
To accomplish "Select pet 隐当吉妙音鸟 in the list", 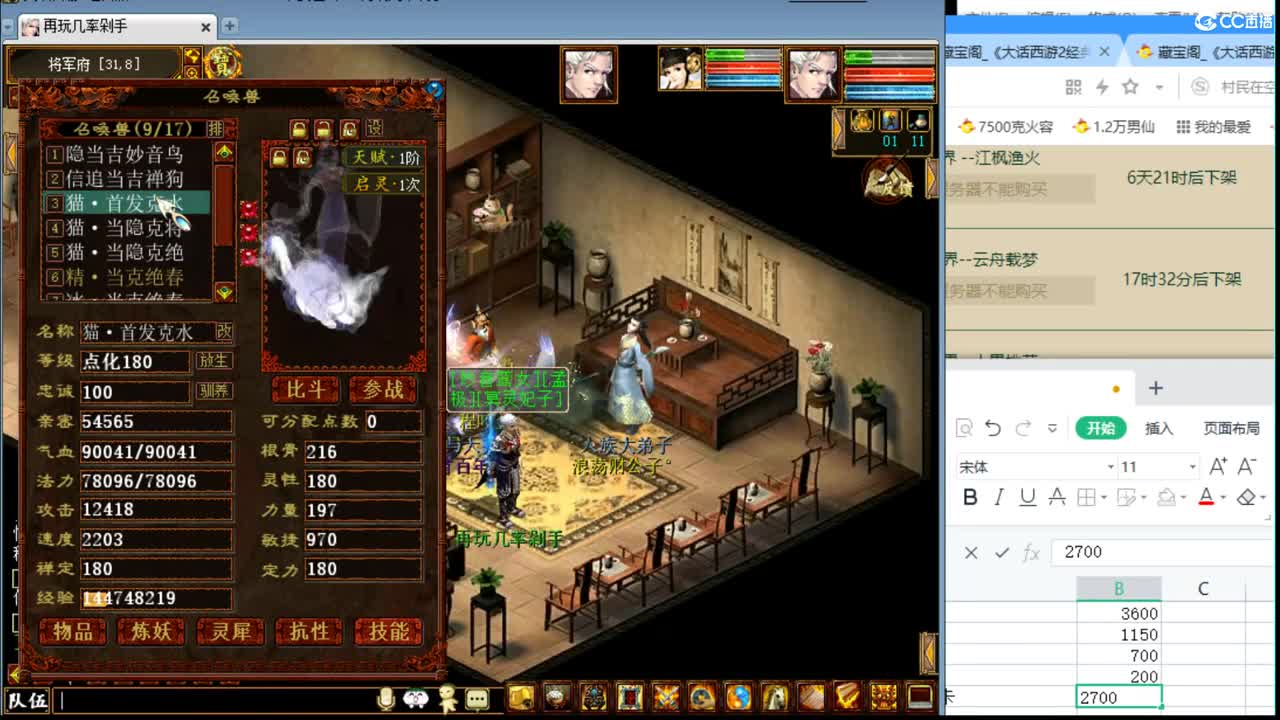I will tap(125, 155).
